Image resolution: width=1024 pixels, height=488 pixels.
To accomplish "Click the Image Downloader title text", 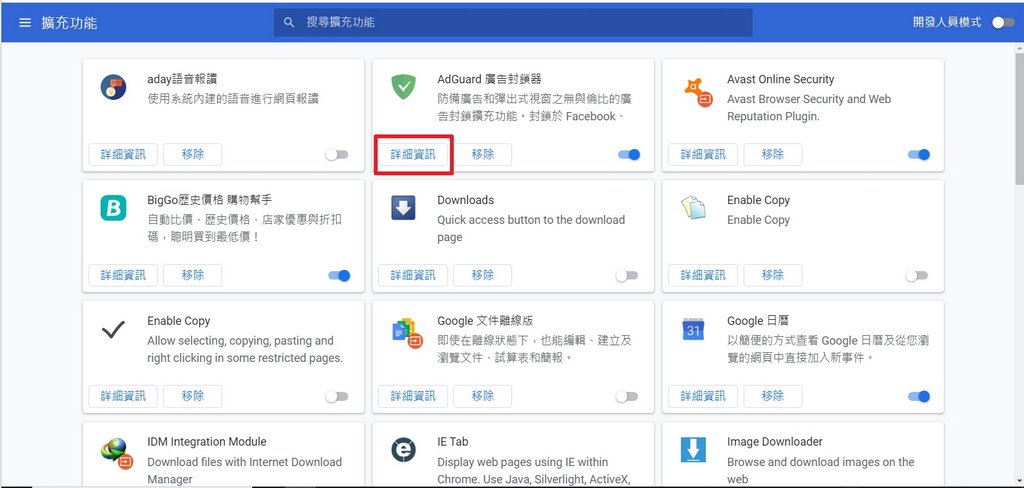I will 775,442.
